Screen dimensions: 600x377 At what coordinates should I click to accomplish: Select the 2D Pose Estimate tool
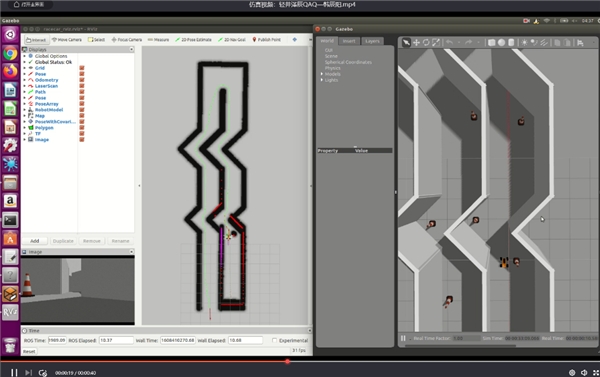(193, 40)
